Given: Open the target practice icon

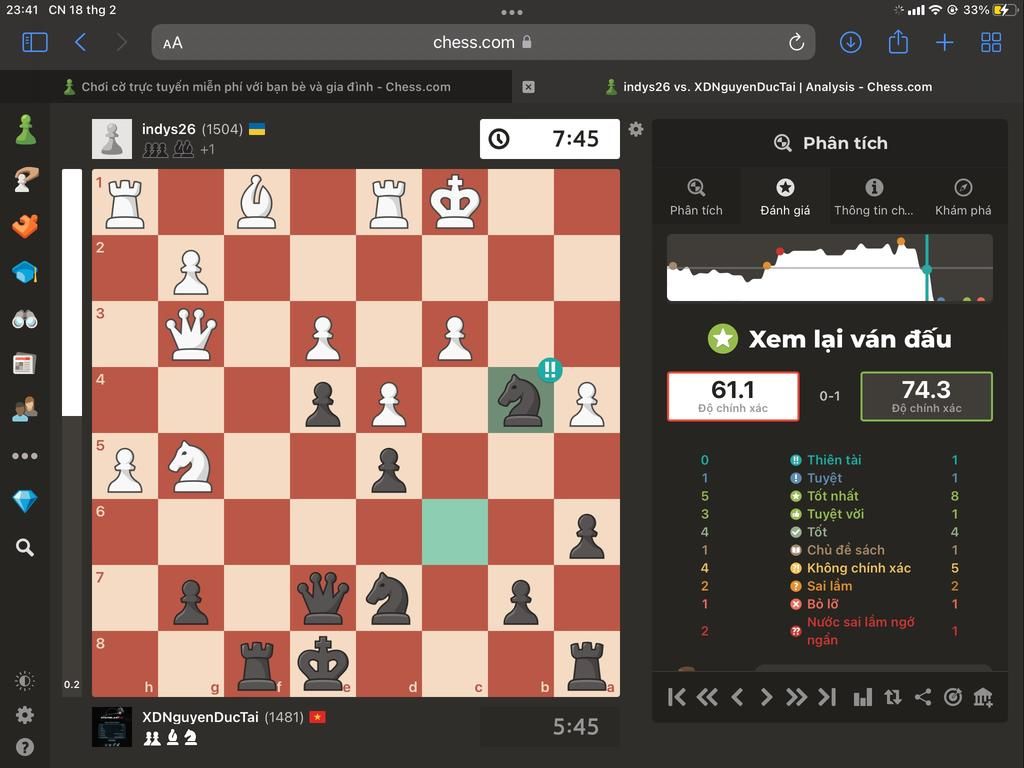Looking at the screenshot, I should 953,697.
